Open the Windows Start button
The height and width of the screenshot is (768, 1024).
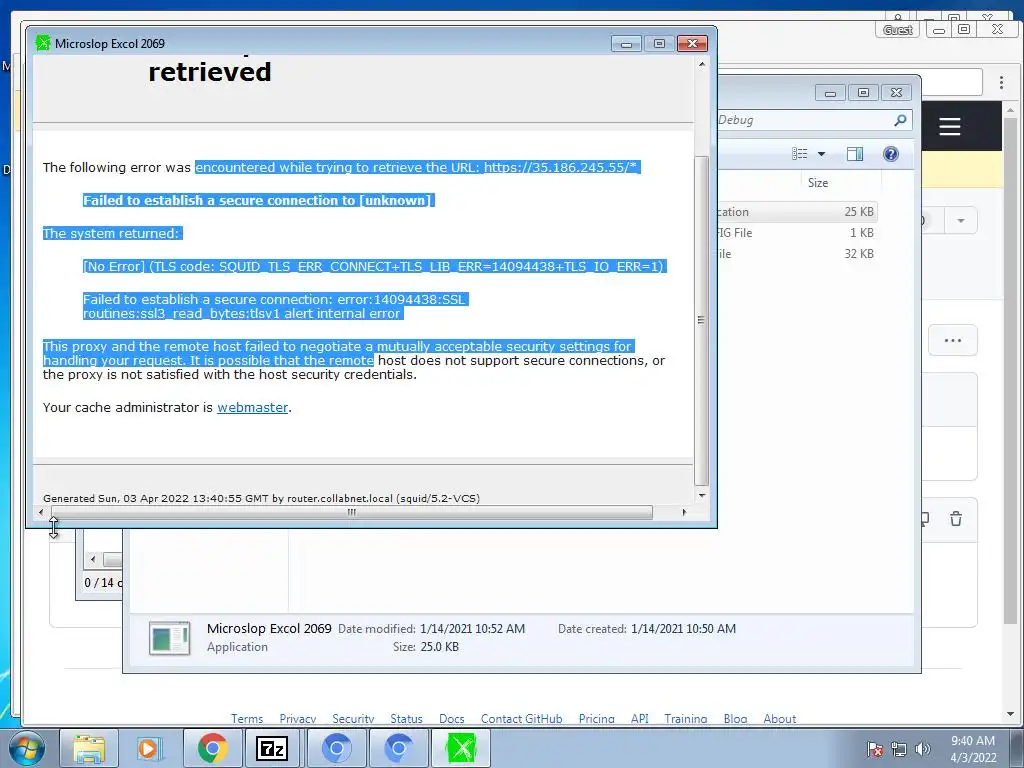click(x=27, y=748)
